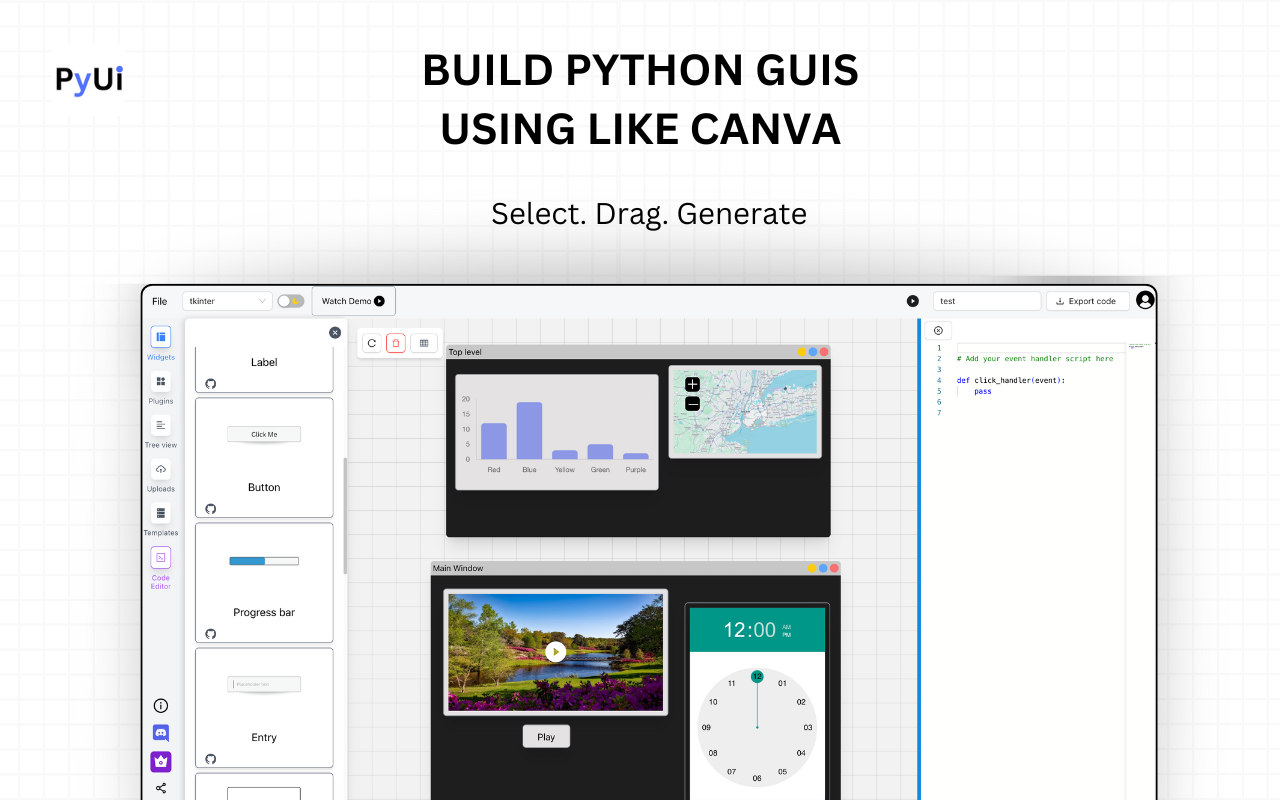This screenshot has height=800, width=1280.
Task: Click the share icon in sidebar
Action: pos(160,788)
